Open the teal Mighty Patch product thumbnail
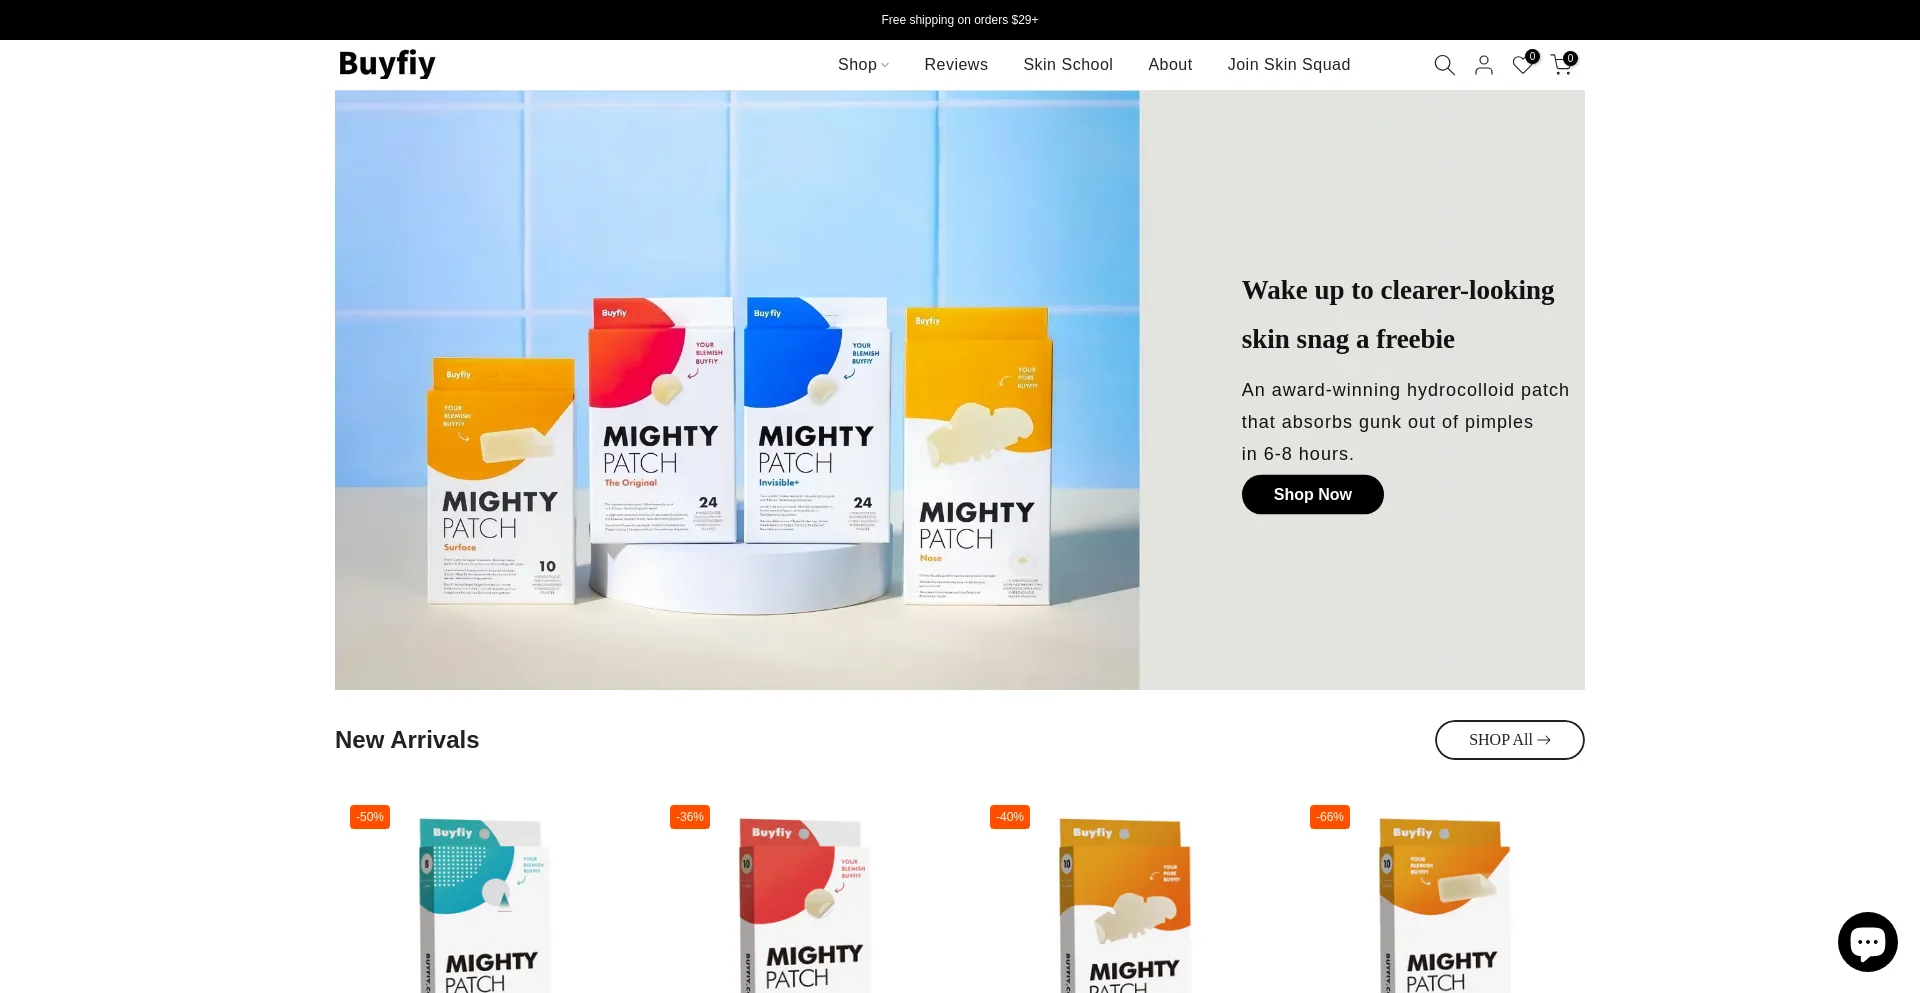 [486, 905]
